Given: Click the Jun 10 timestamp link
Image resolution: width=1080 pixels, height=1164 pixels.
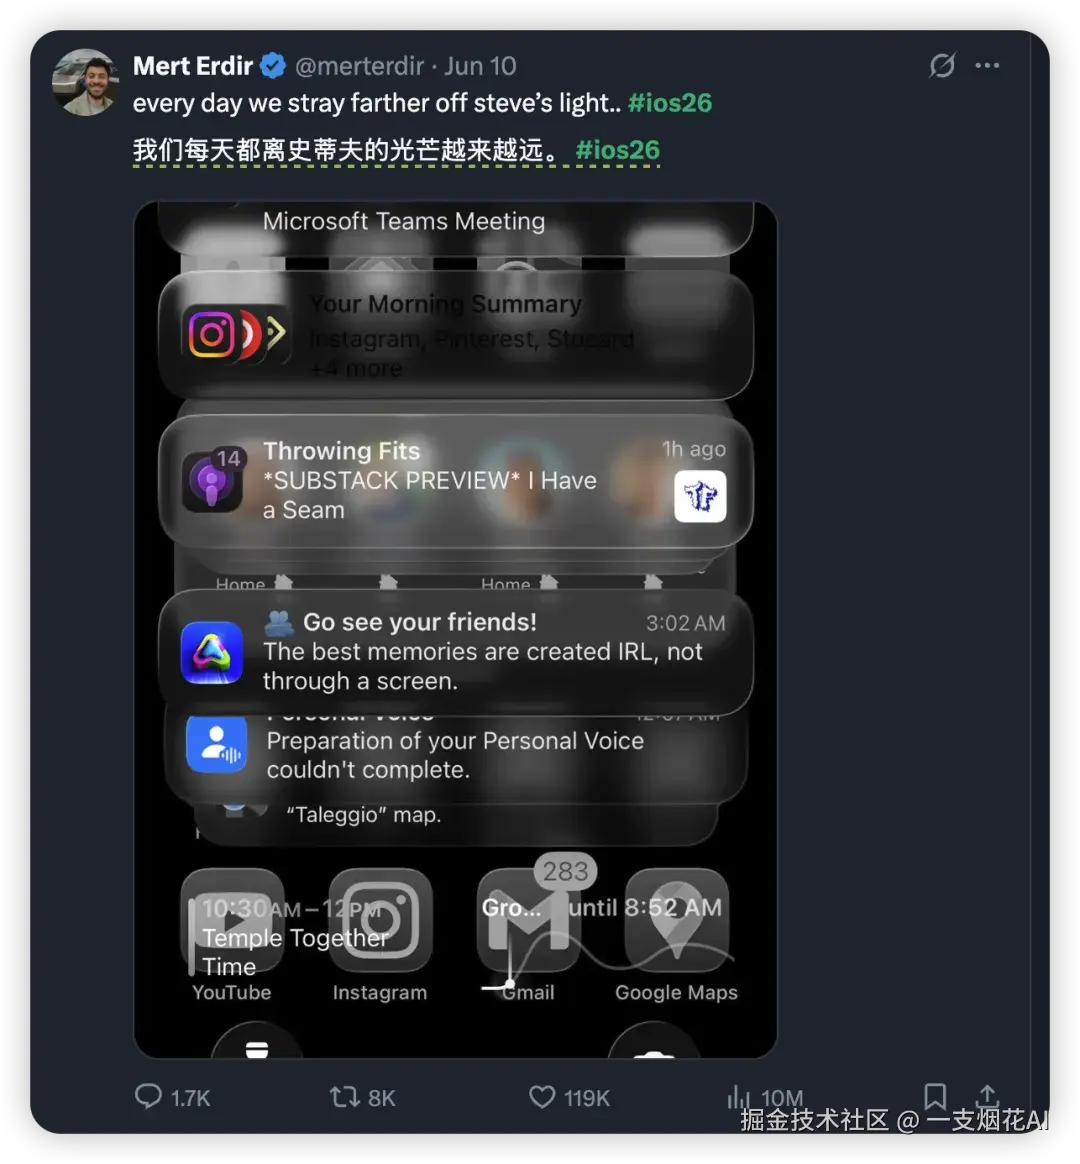Looking at the screenshot, I should coord(481,65).
